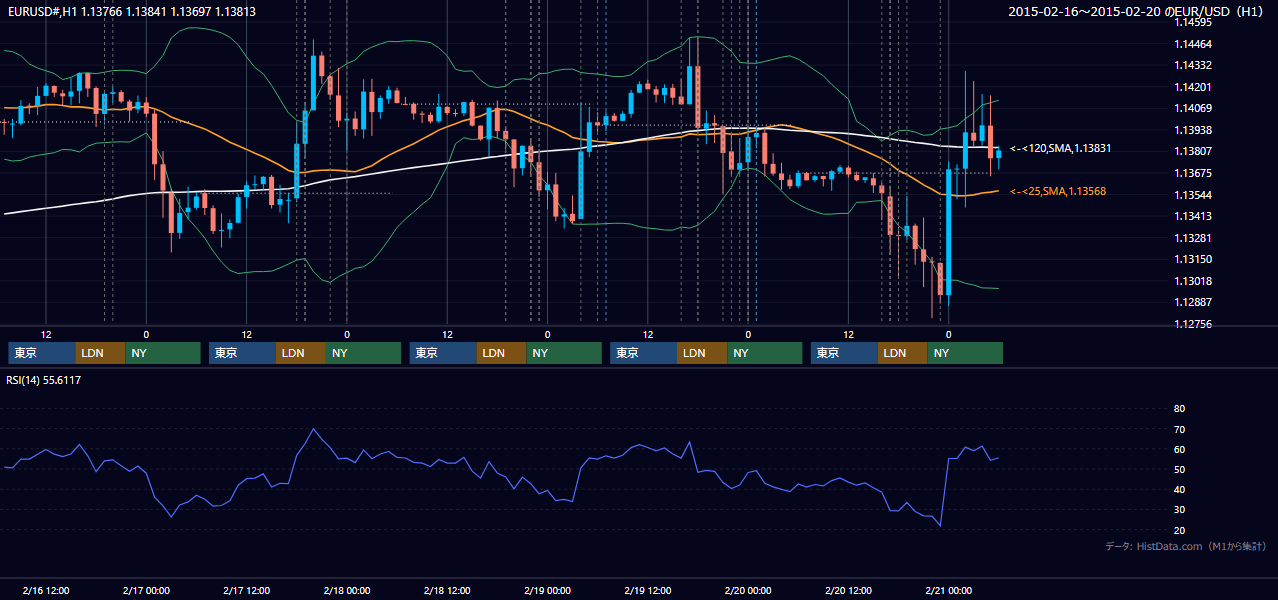Viewport: 1278px width, 600px height.
Task: Select the 2/18 12:00 date label
Action: coord(447,590)
